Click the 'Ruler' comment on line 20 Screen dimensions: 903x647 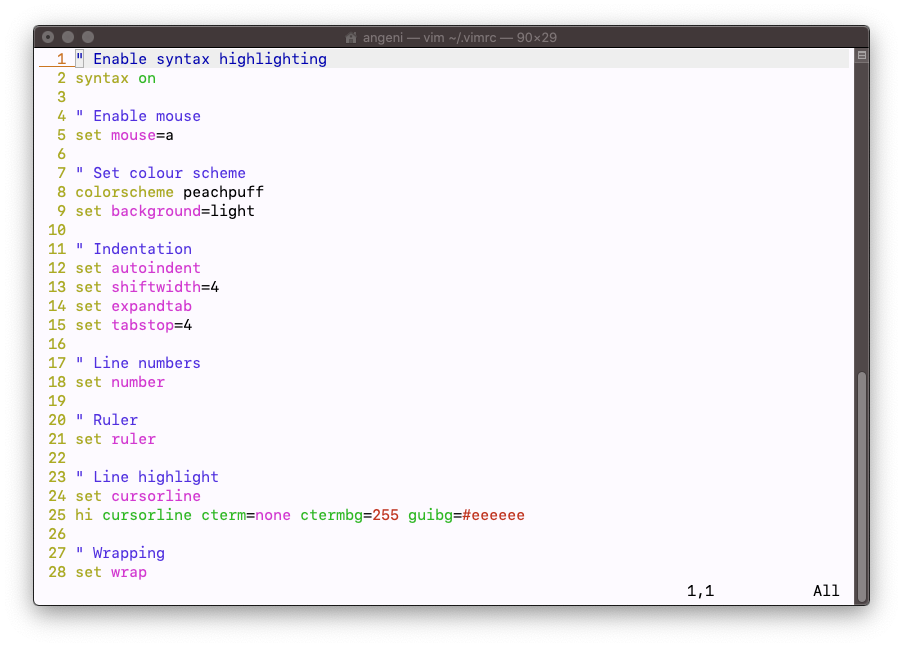[x=107, y=421]
